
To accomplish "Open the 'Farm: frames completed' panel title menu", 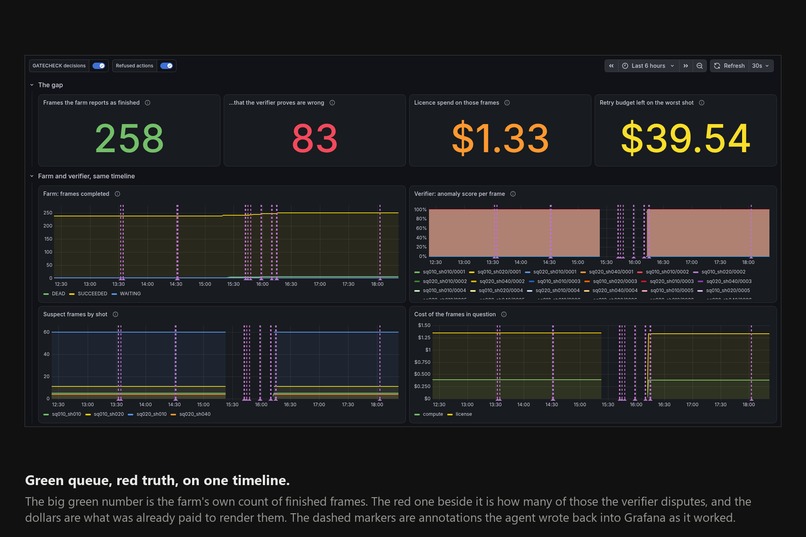I will tap(76, 194).
